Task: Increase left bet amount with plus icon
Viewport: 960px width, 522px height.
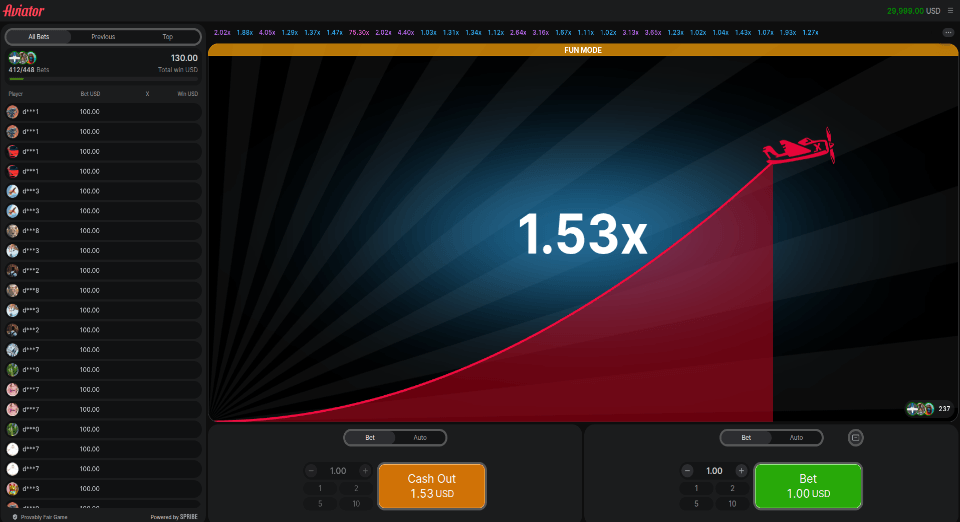Action: (x=365, y=471)
